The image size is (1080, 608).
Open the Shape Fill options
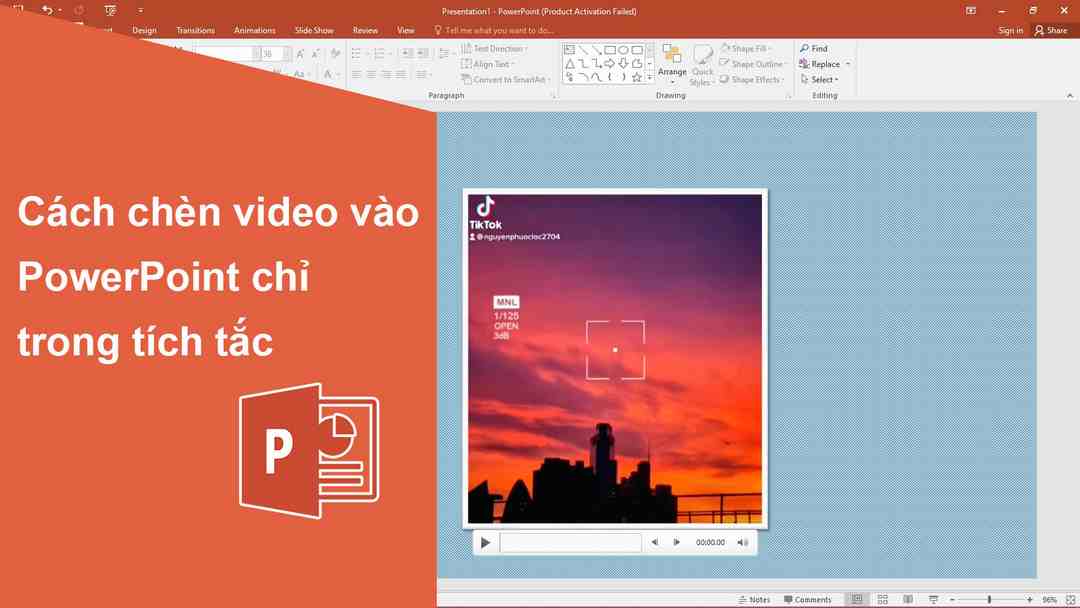(746, 49)
